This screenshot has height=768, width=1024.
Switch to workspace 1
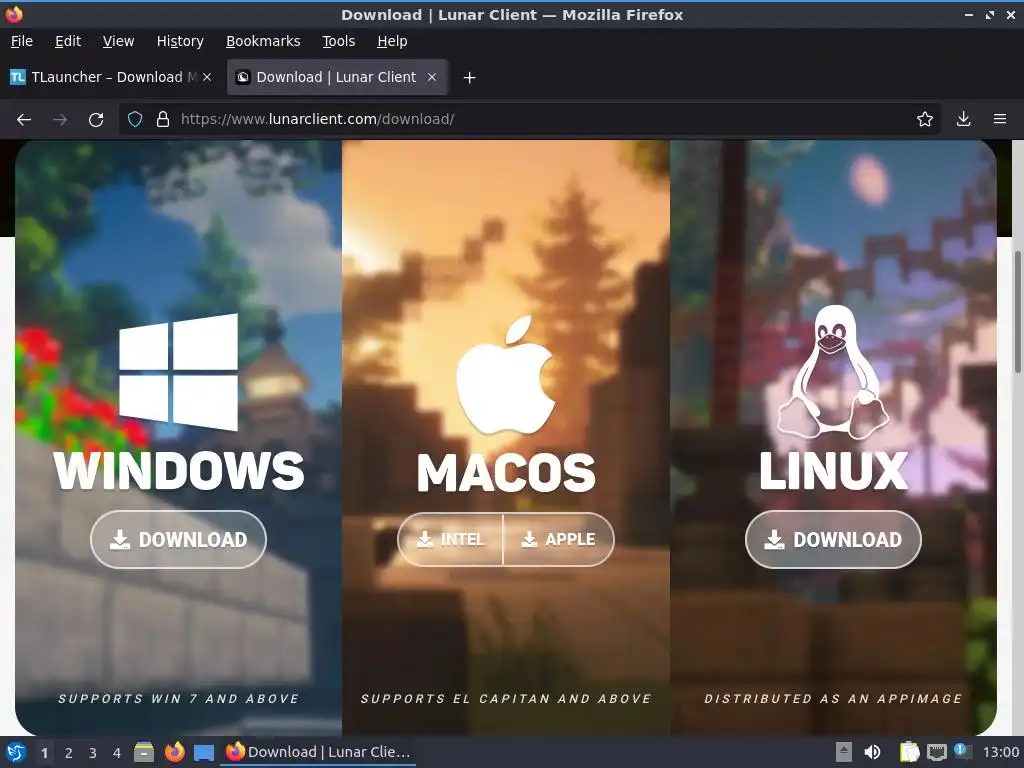[44, 753]
